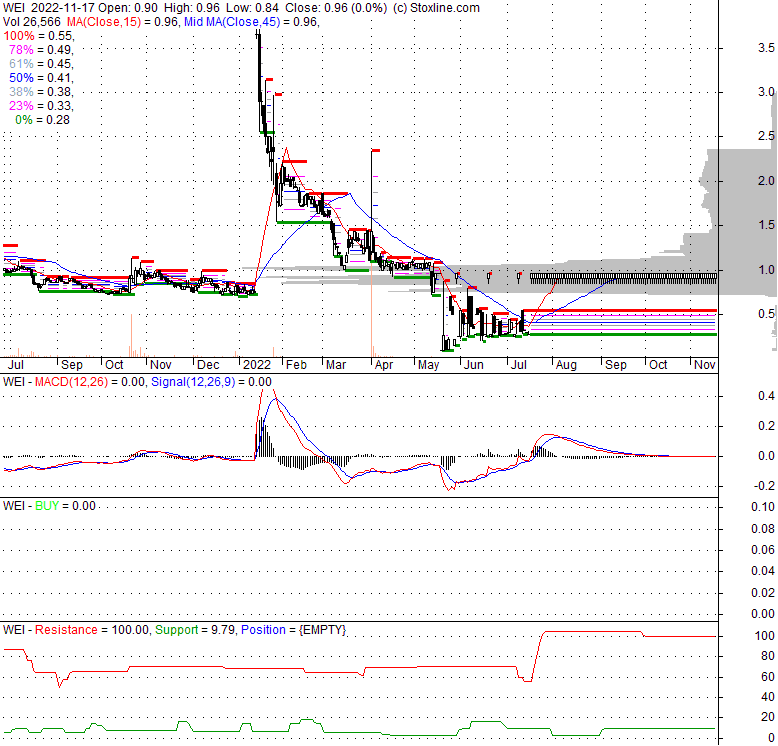778x746 pixels.
Task: Click the 'Vol 26,566' volume label
Action: coord(32,22)
